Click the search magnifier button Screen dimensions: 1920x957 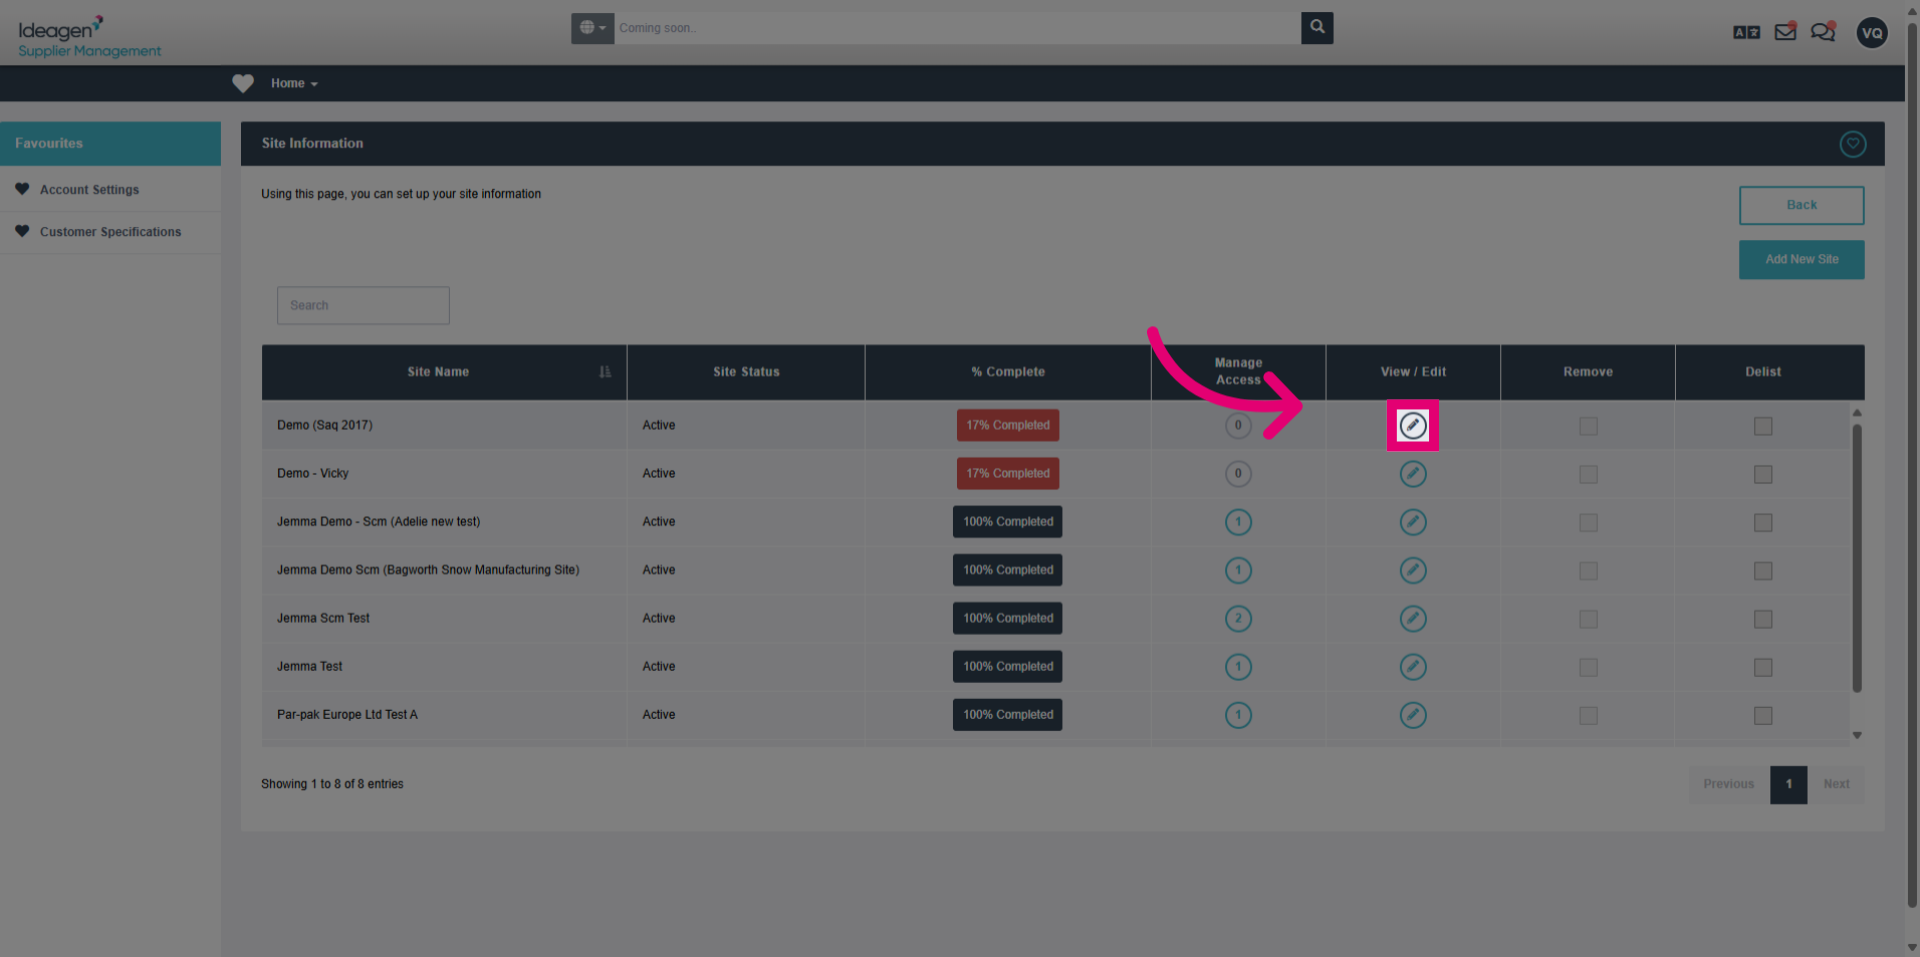(x=1317, y=28)
